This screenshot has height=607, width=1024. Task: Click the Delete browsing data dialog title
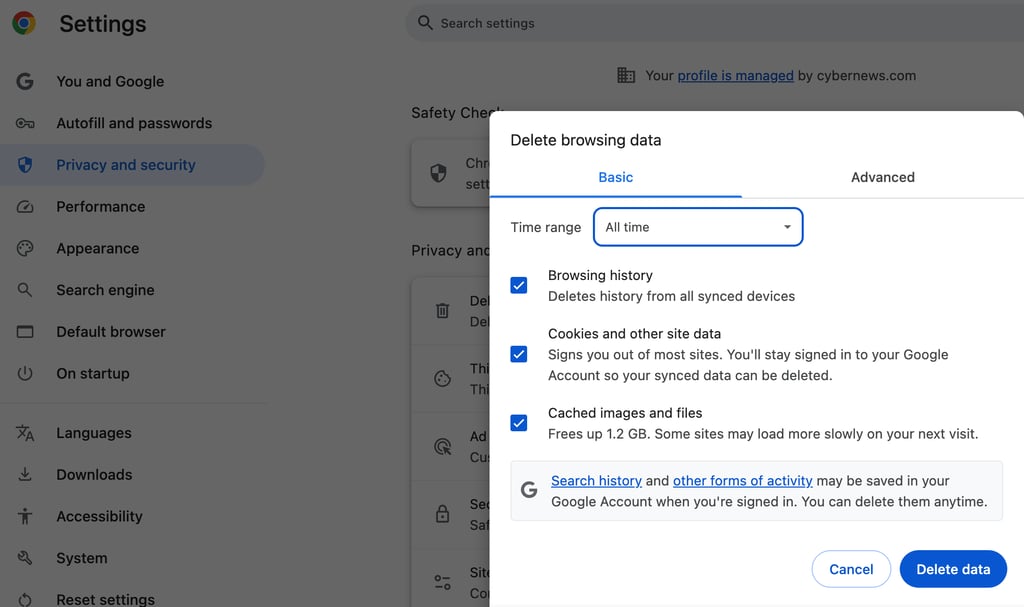(586, 140)
